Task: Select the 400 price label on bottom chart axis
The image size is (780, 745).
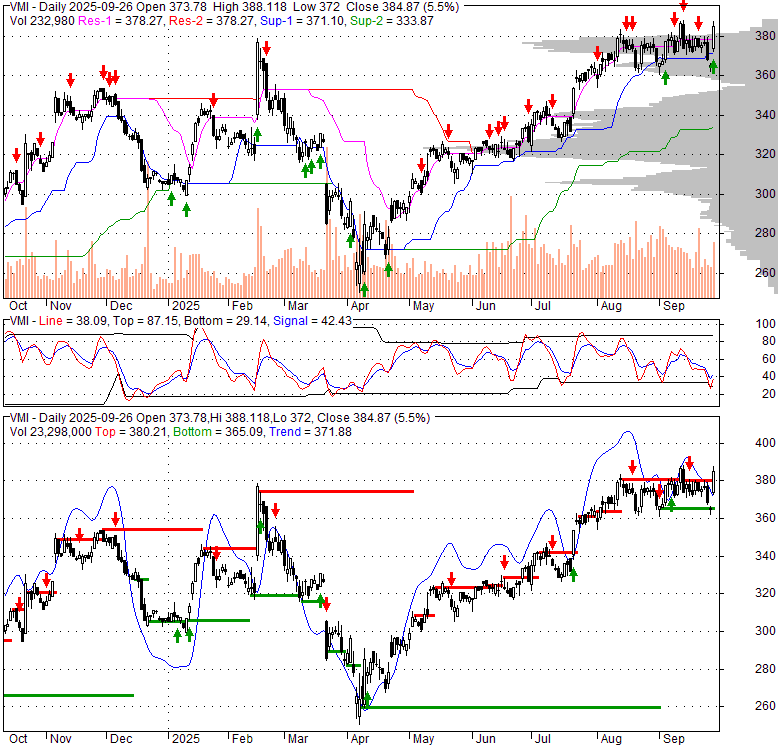Action: click(765, 443)
